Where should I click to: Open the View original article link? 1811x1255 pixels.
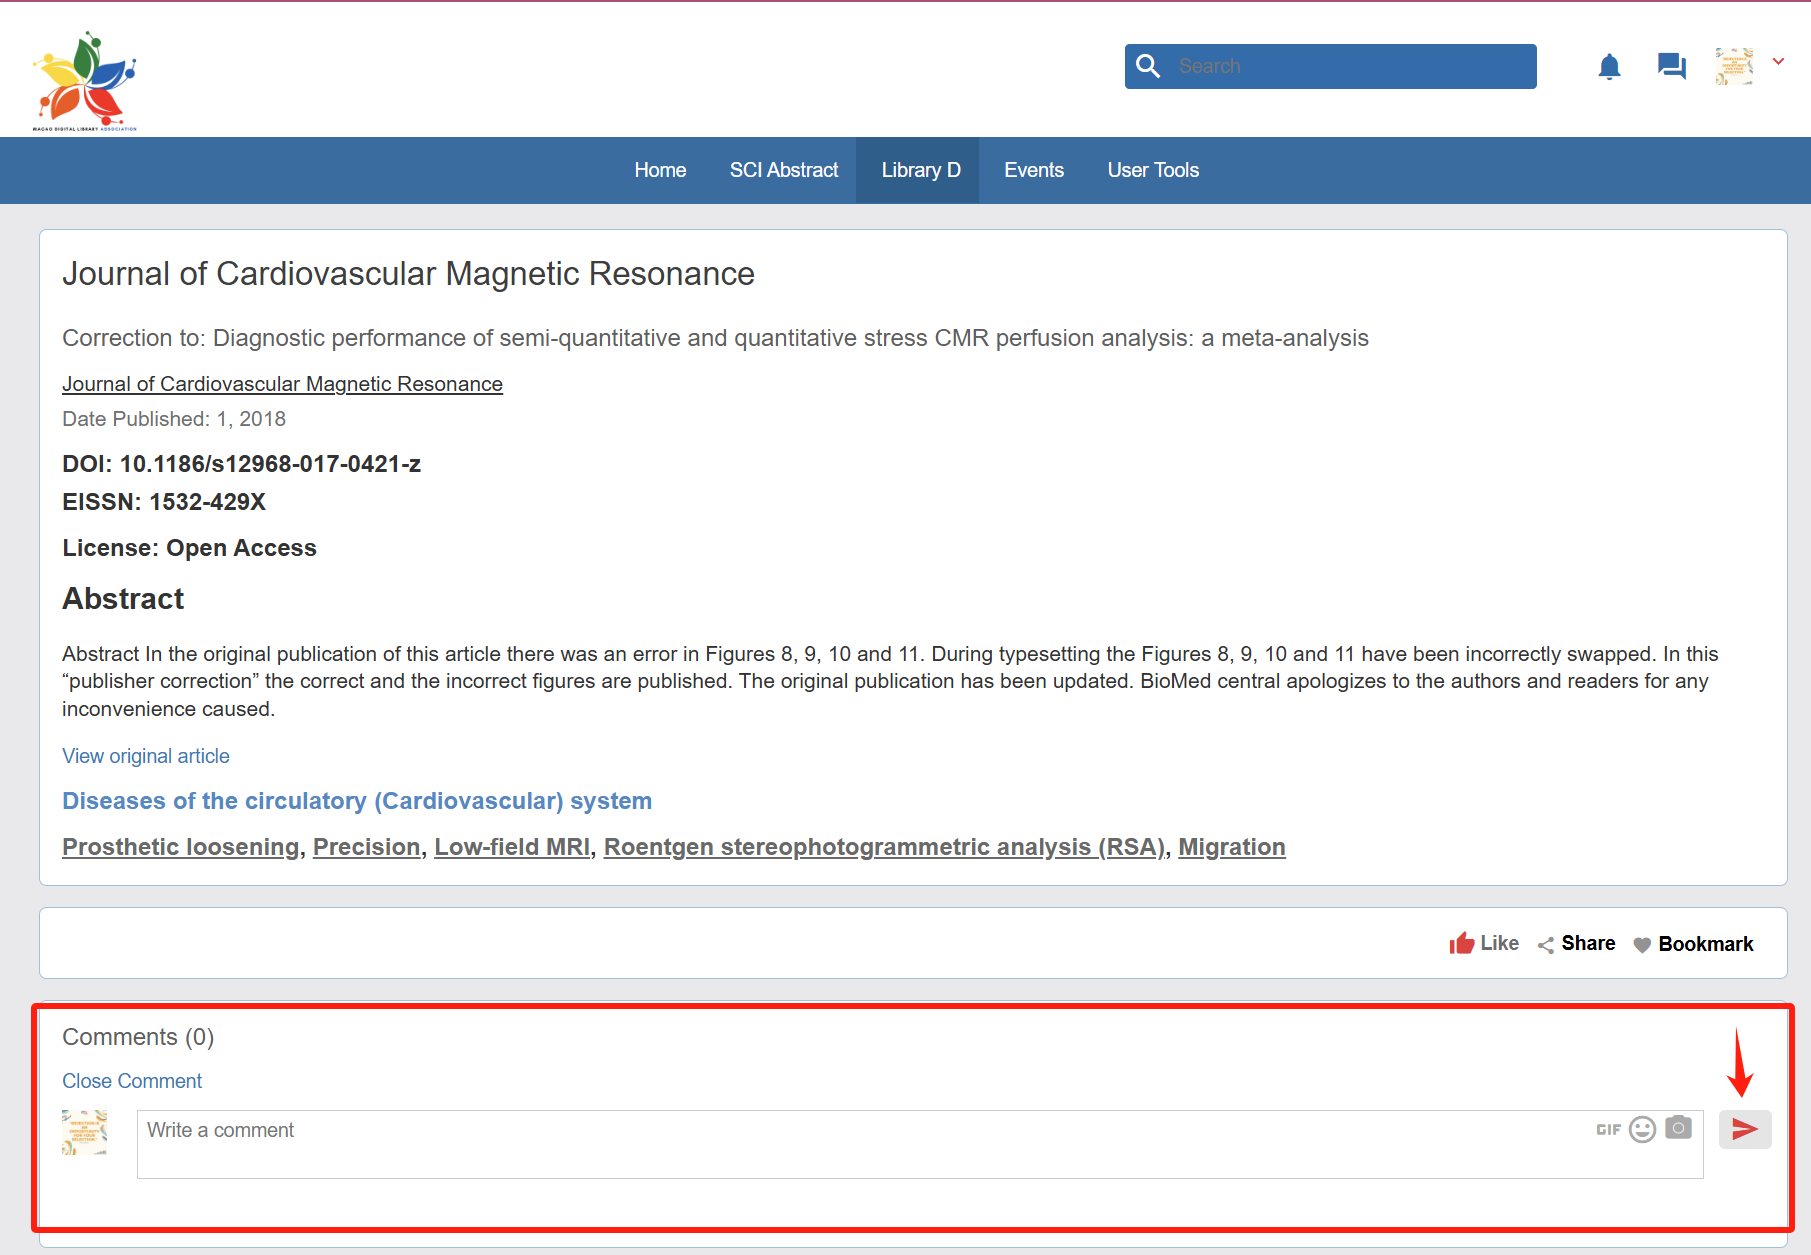pyautogui.click(x=146, y=756)
